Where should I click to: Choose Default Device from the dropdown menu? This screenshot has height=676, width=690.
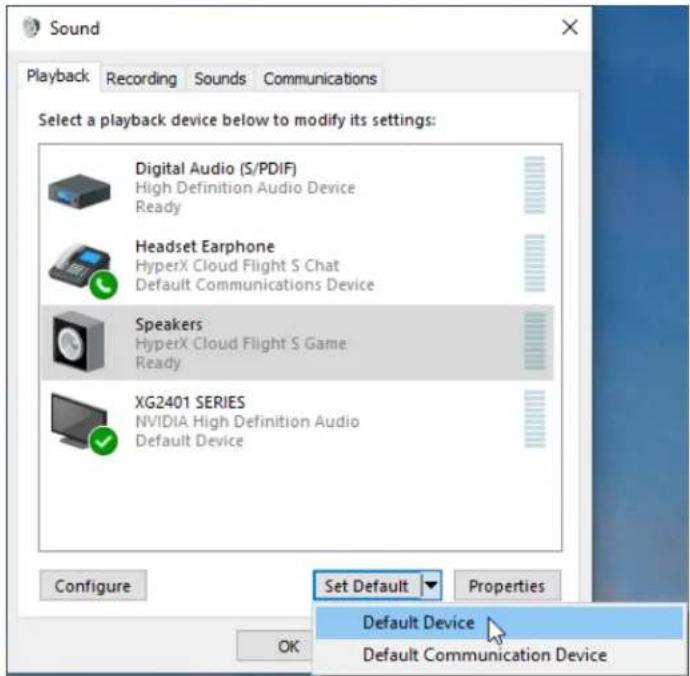499,623
